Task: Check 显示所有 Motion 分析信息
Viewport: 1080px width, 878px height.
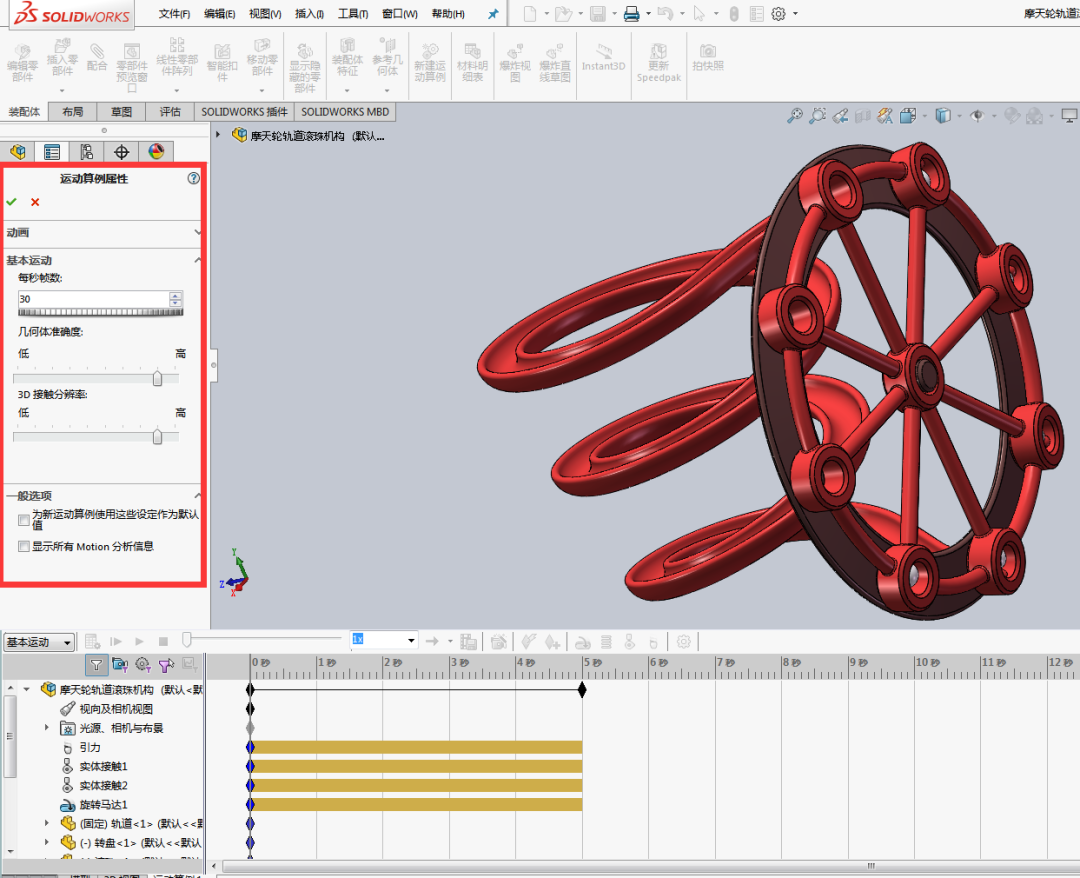Action: (23, 545)
